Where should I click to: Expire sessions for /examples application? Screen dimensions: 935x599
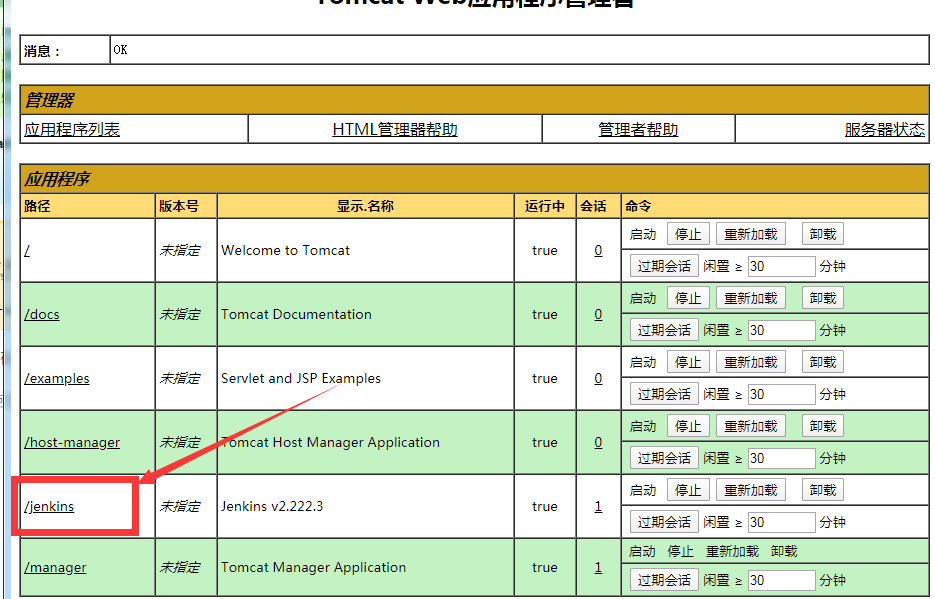click(x=664, y=394)
